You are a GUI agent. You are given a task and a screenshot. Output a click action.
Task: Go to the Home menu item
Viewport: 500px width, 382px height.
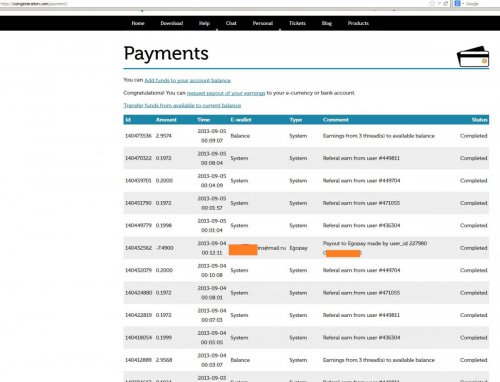click(x=138, y=23)
